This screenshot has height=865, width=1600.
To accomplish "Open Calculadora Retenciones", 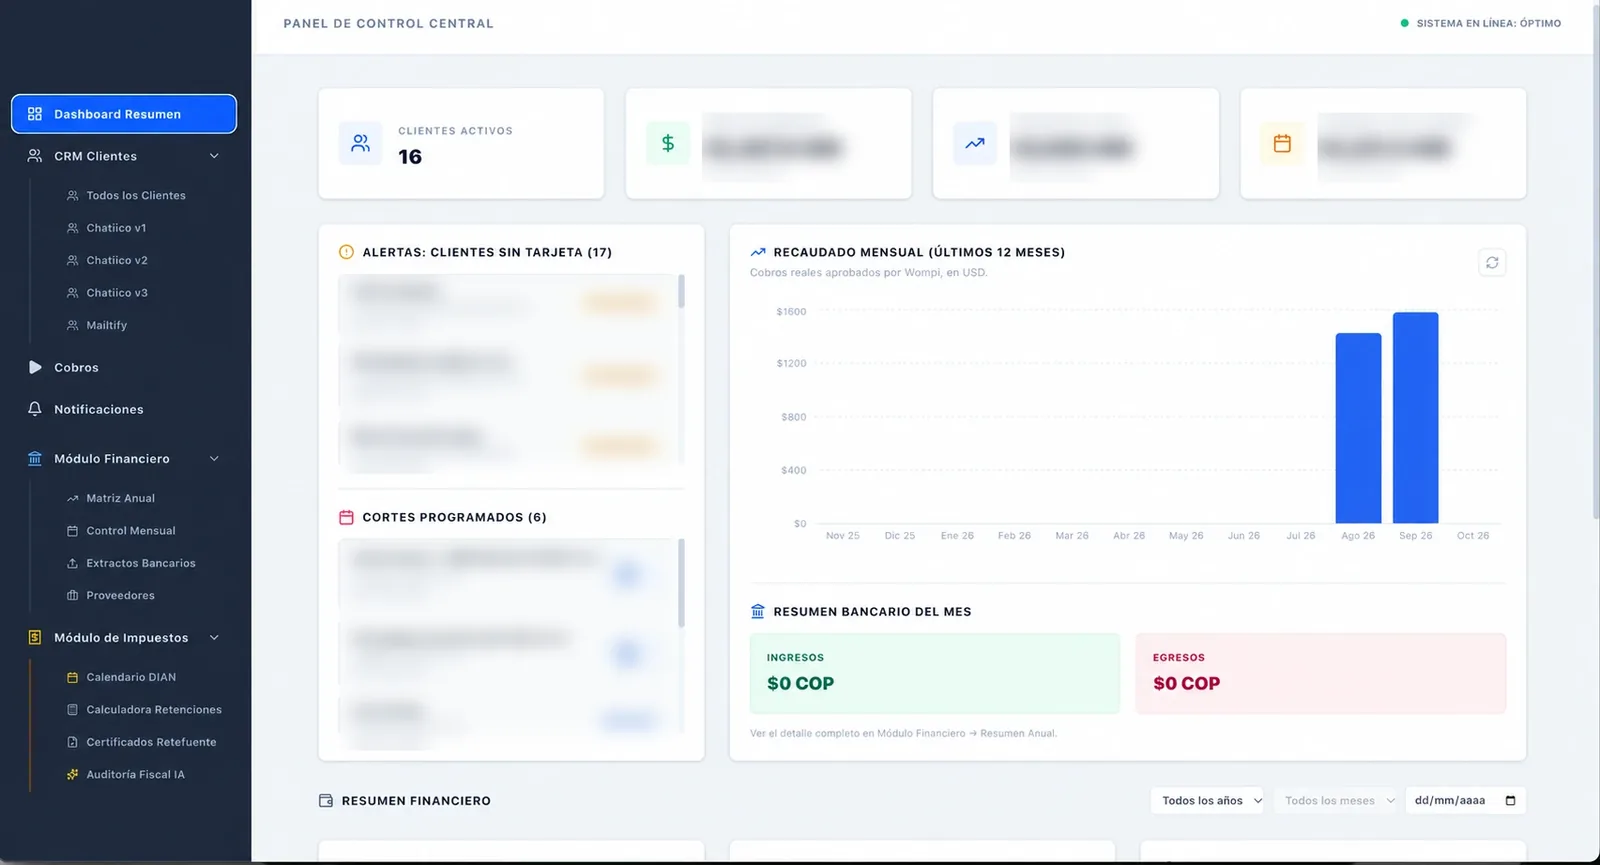I will (154, 710).
